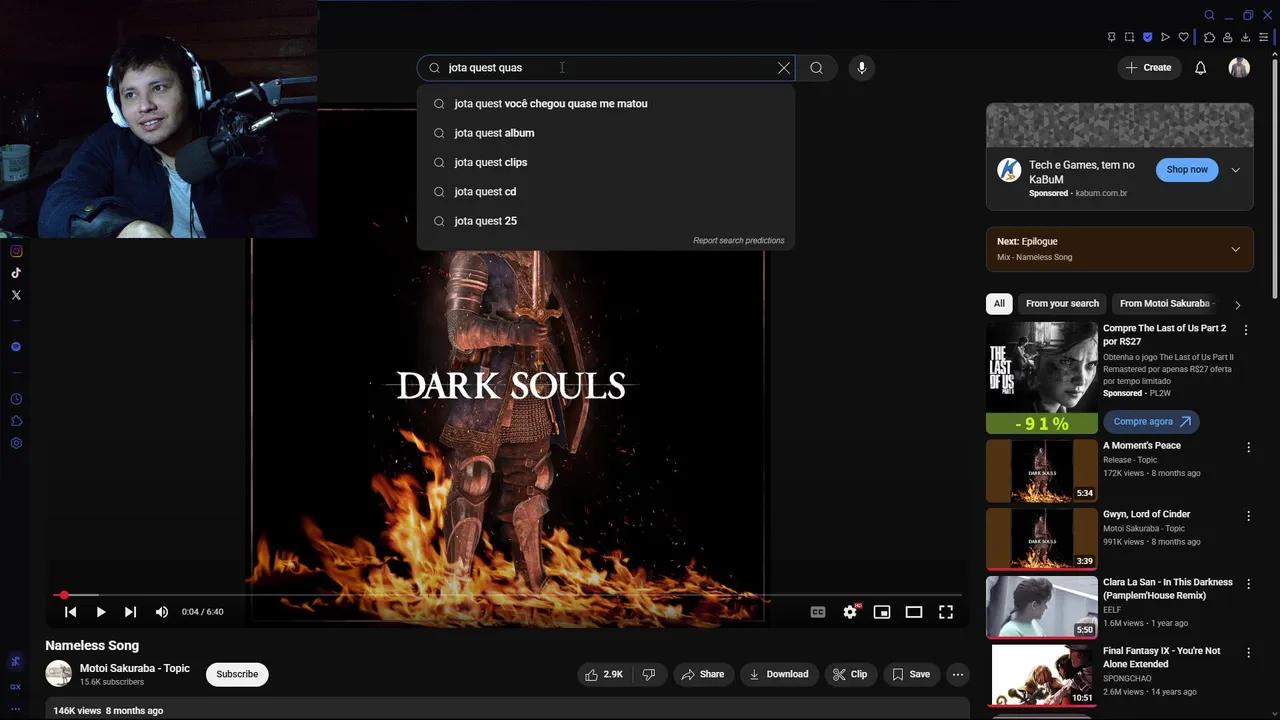This screenshot has height=720, width=1280.
Task: Open the easy setup sliders icon
Action: (1264, 37)
